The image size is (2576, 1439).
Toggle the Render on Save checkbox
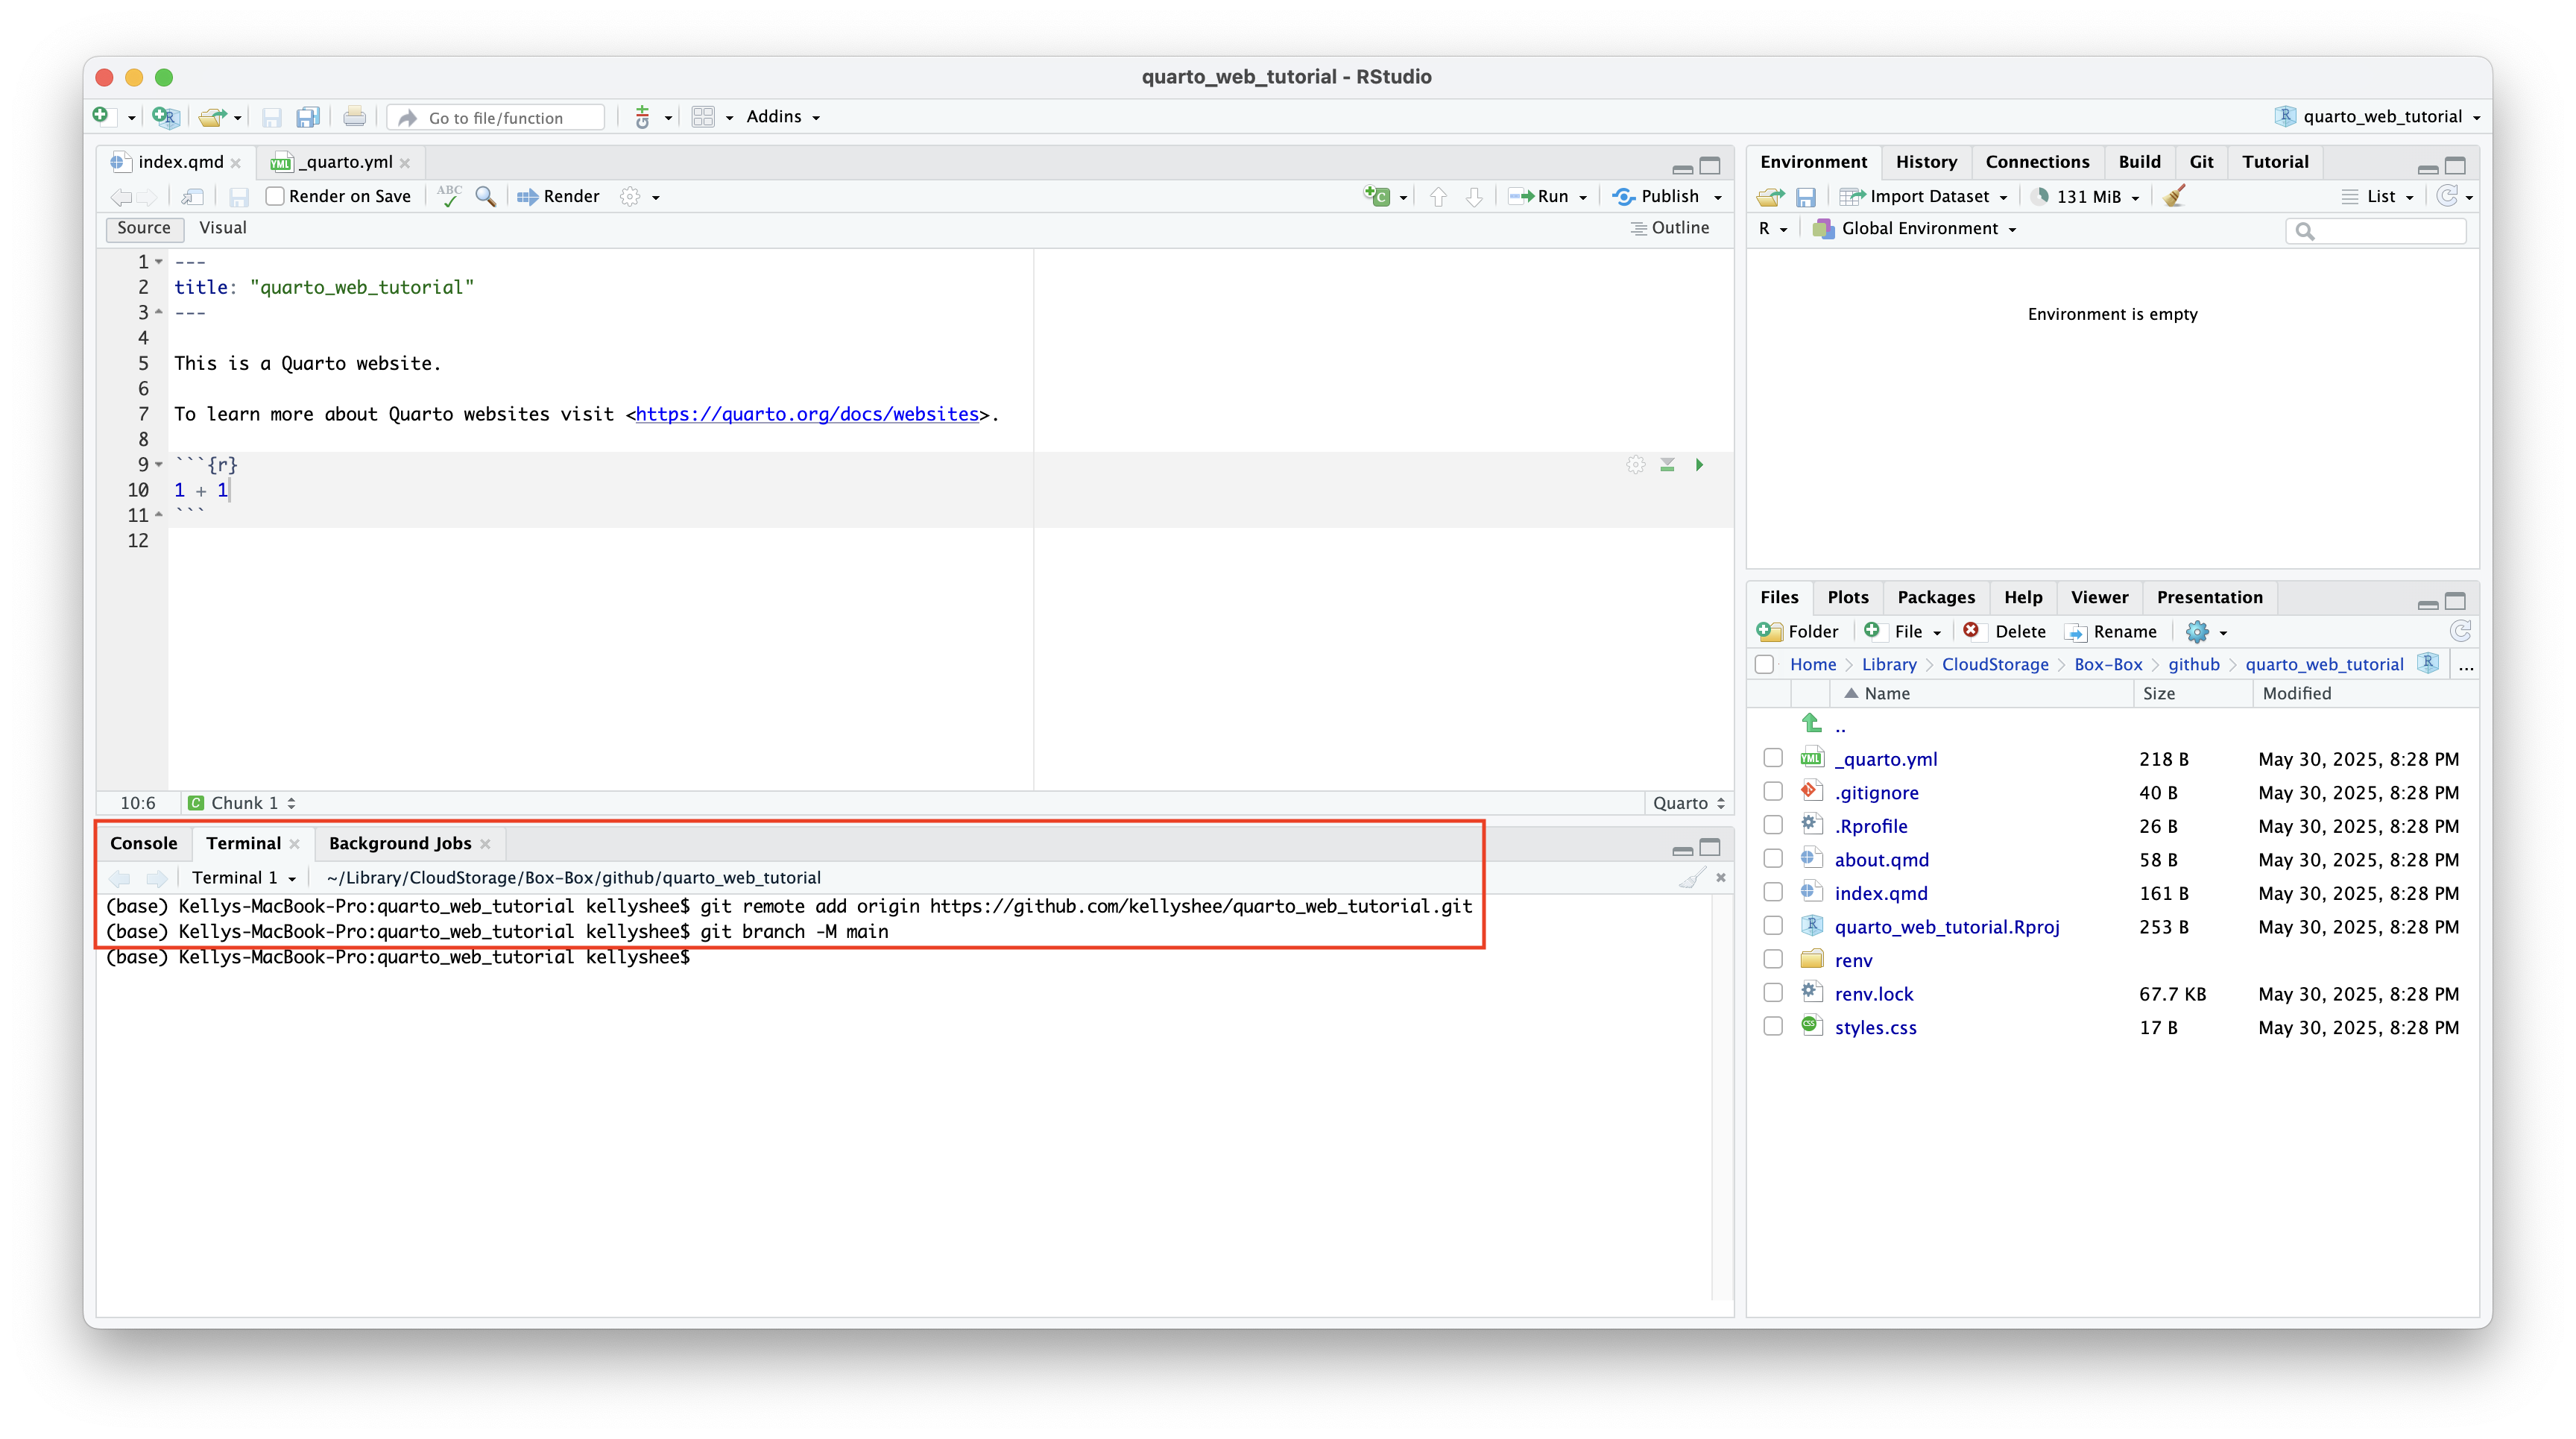coord(275,196)
